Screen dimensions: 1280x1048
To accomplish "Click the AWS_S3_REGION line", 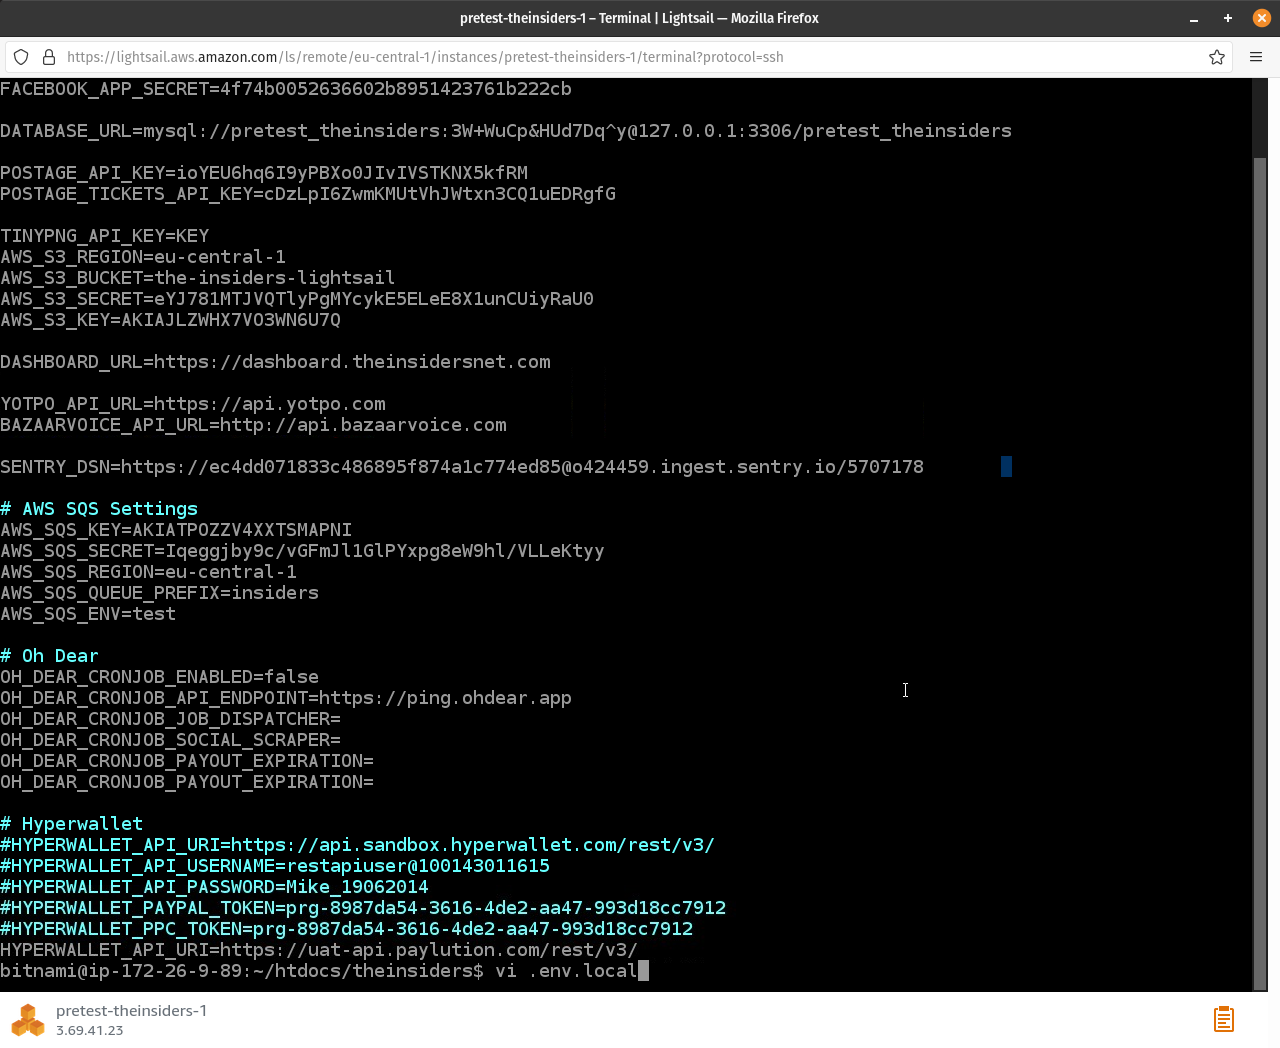I will click(x=143, y=257).
